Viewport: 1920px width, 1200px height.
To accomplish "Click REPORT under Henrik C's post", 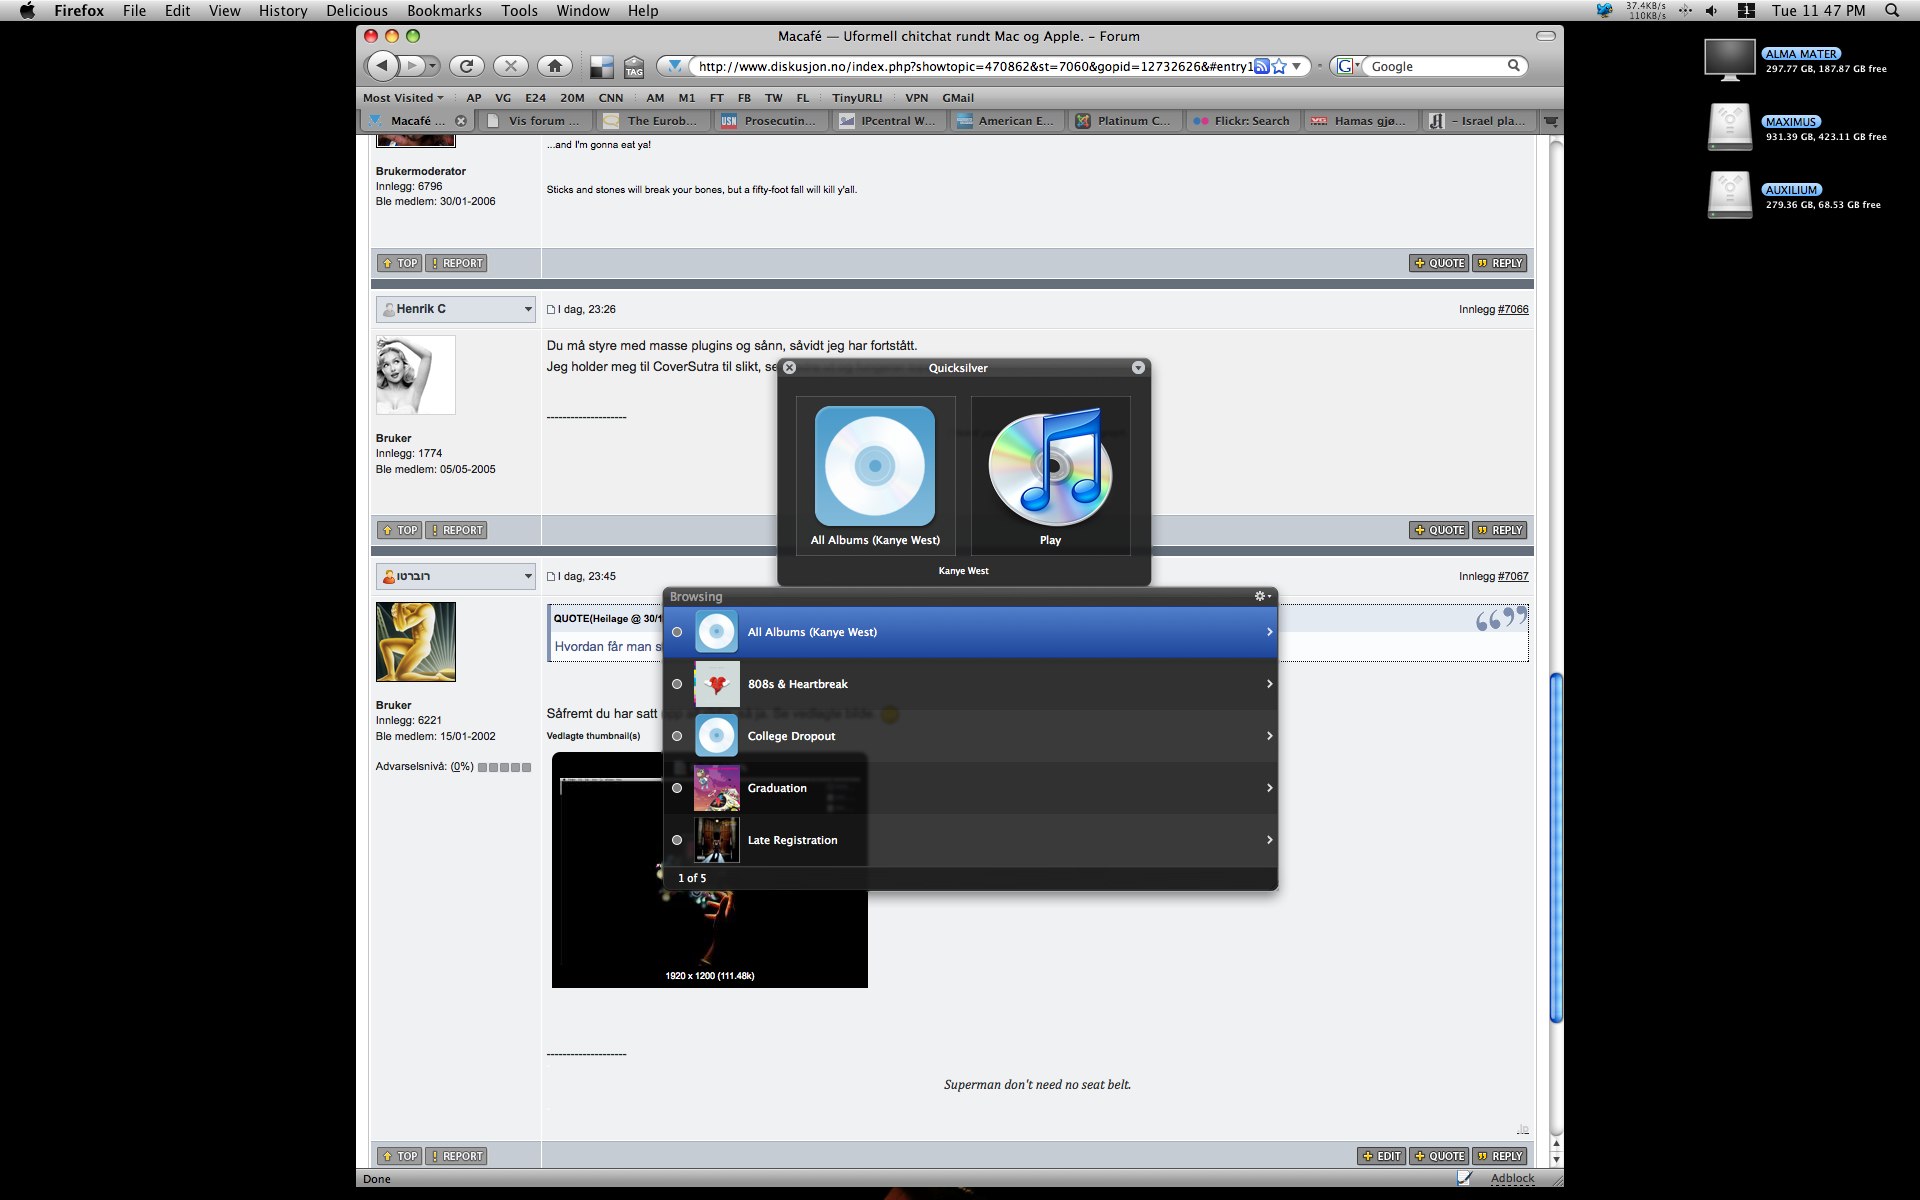I will [456, 530].
